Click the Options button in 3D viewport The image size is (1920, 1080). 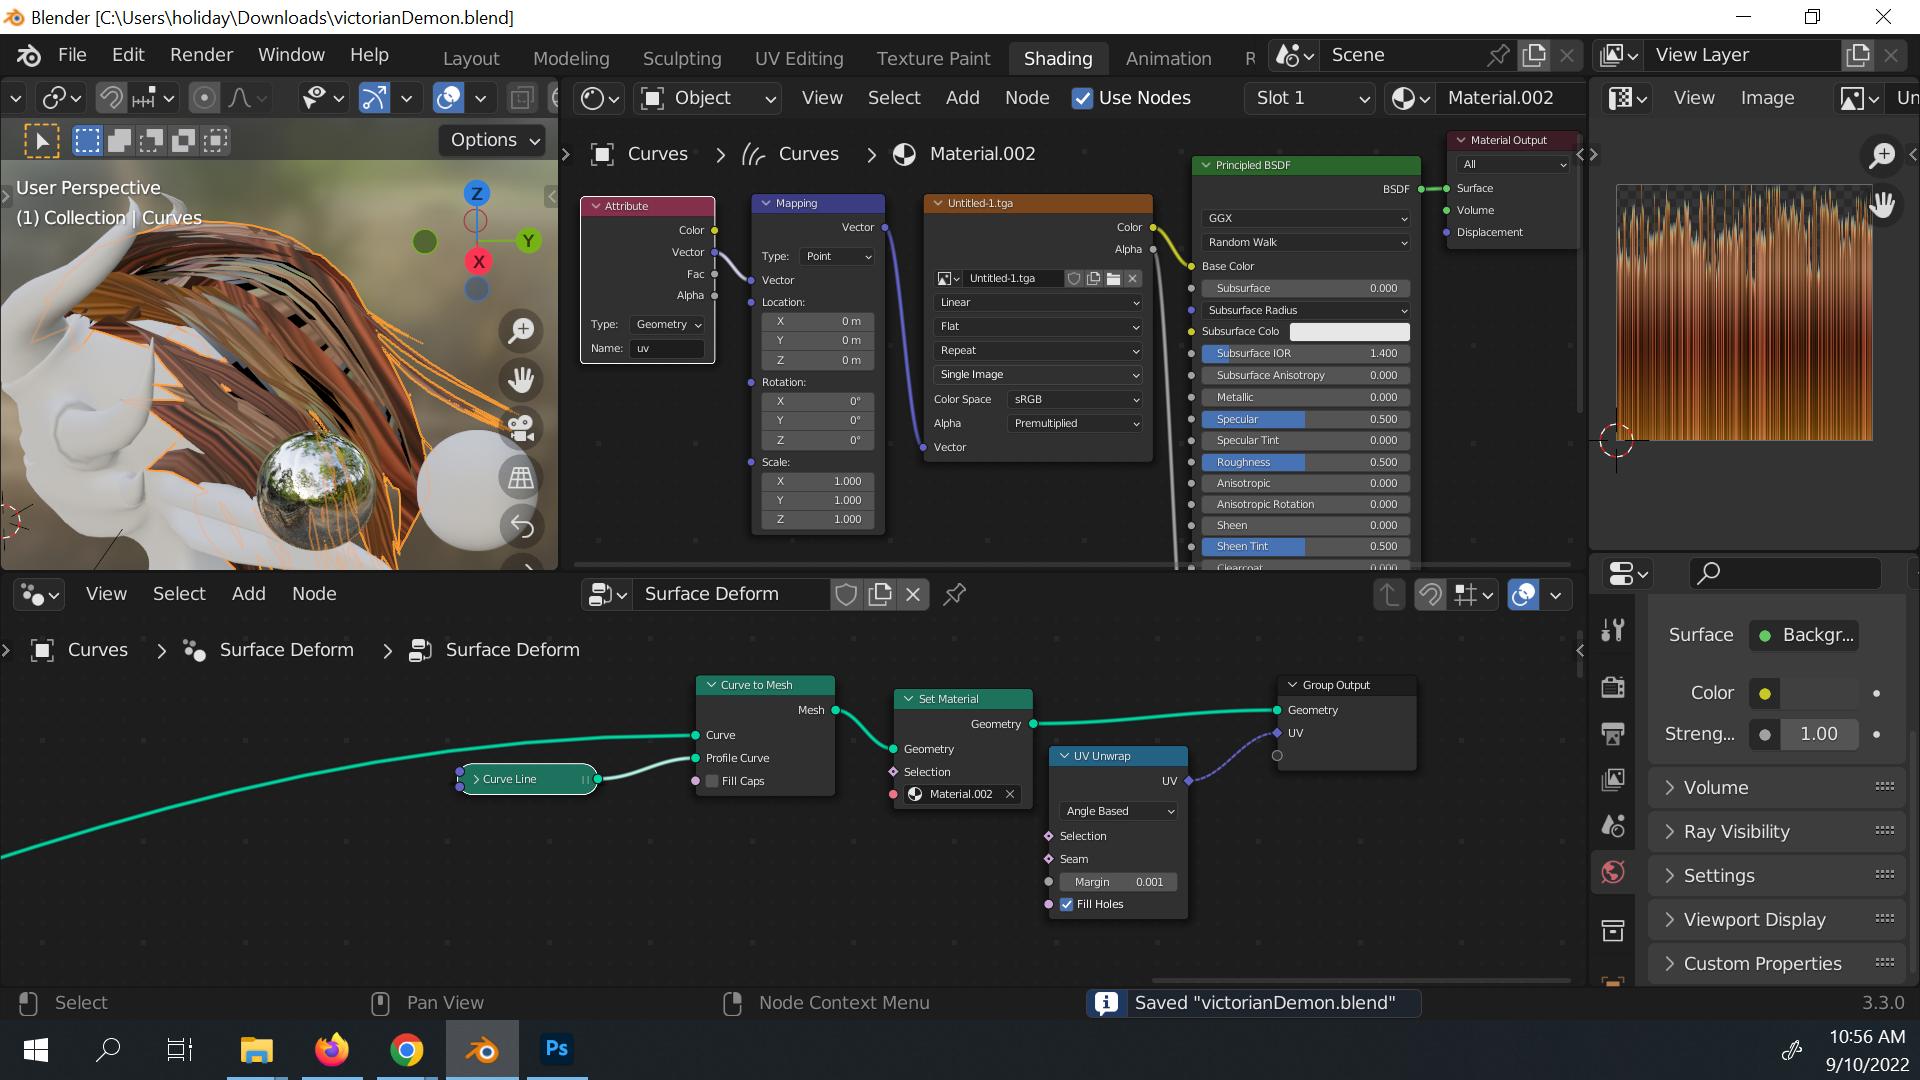click(x=494, y=140)
